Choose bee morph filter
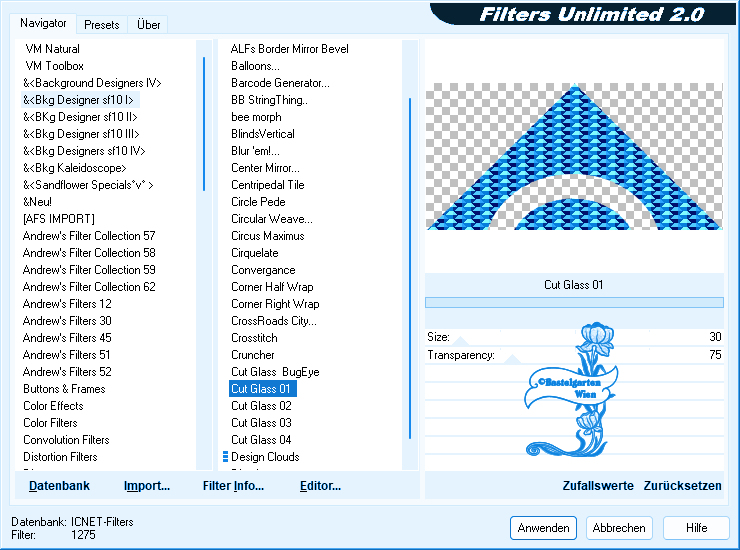Viewport: 740px width, 550px height. pos(256,117)
